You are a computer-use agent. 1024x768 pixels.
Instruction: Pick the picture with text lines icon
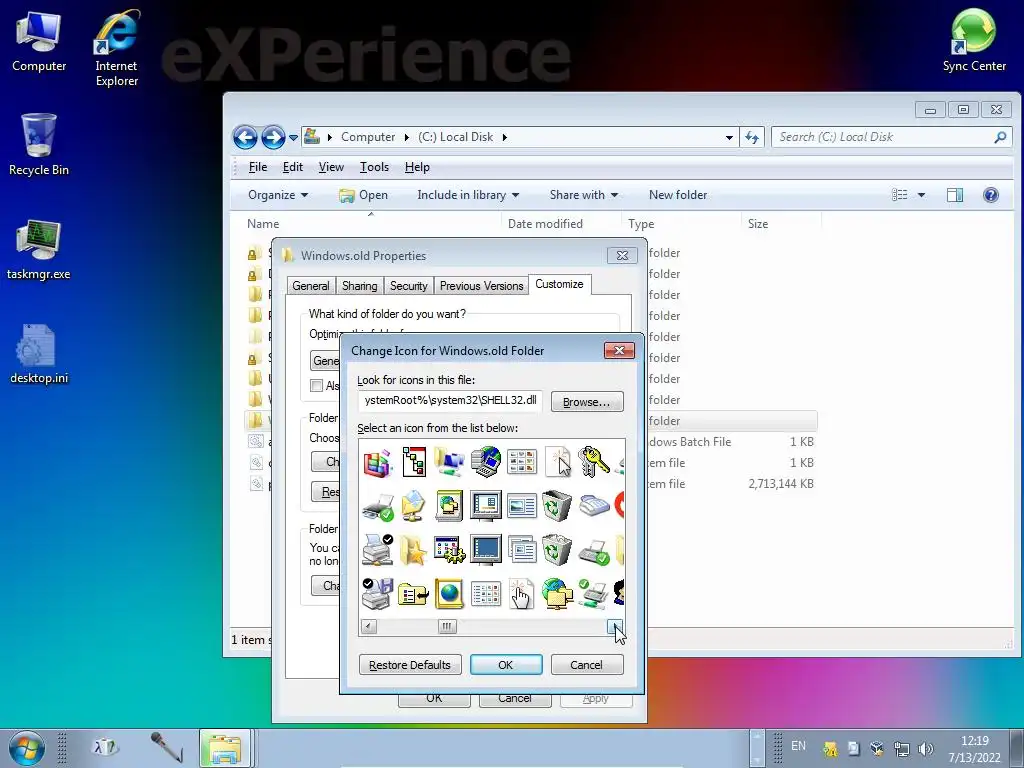521,506
